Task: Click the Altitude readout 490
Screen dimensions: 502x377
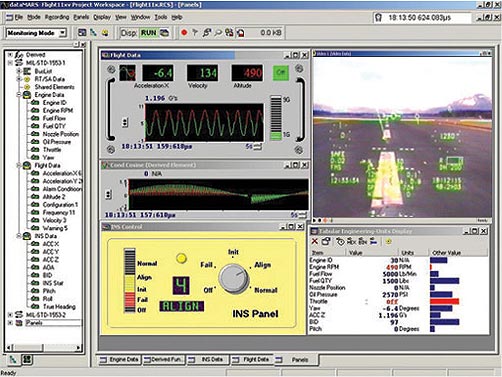Action: 247,73
